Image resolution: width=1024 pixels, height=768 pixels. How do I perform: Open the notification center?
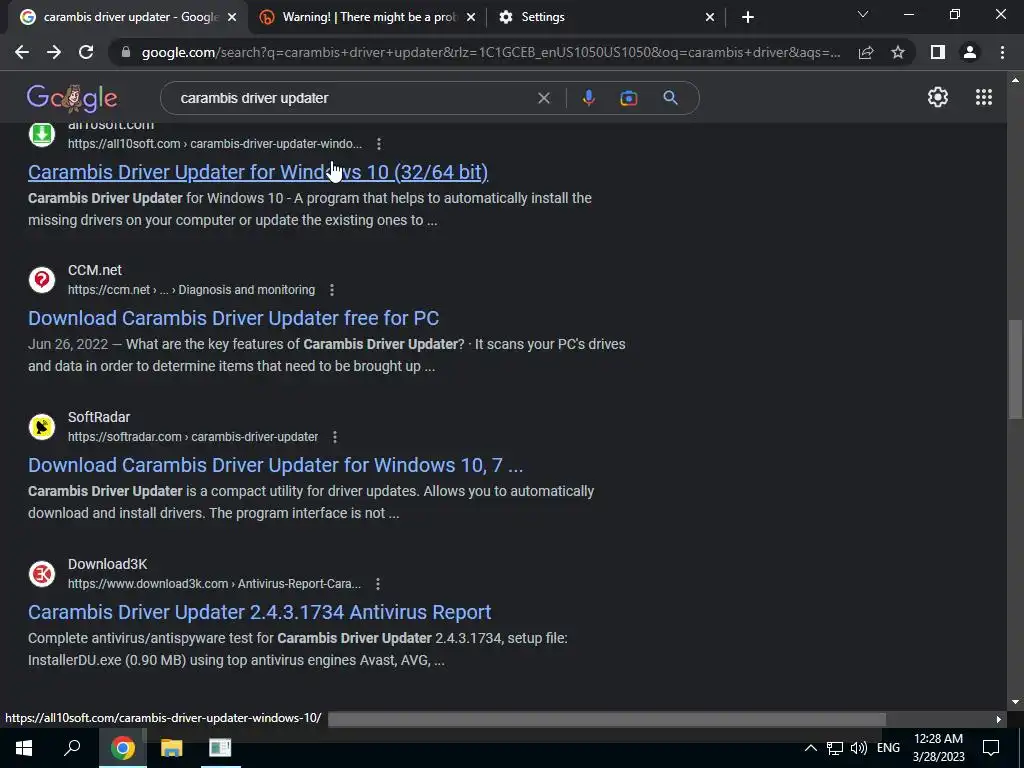(991, 748)
